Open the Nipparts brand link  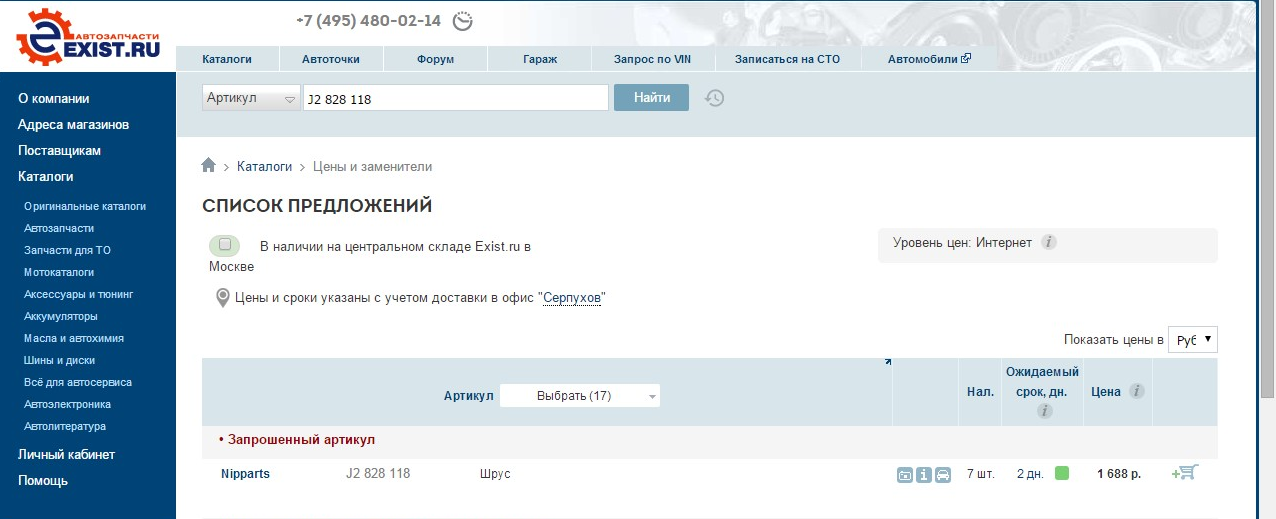coord(245,473)
